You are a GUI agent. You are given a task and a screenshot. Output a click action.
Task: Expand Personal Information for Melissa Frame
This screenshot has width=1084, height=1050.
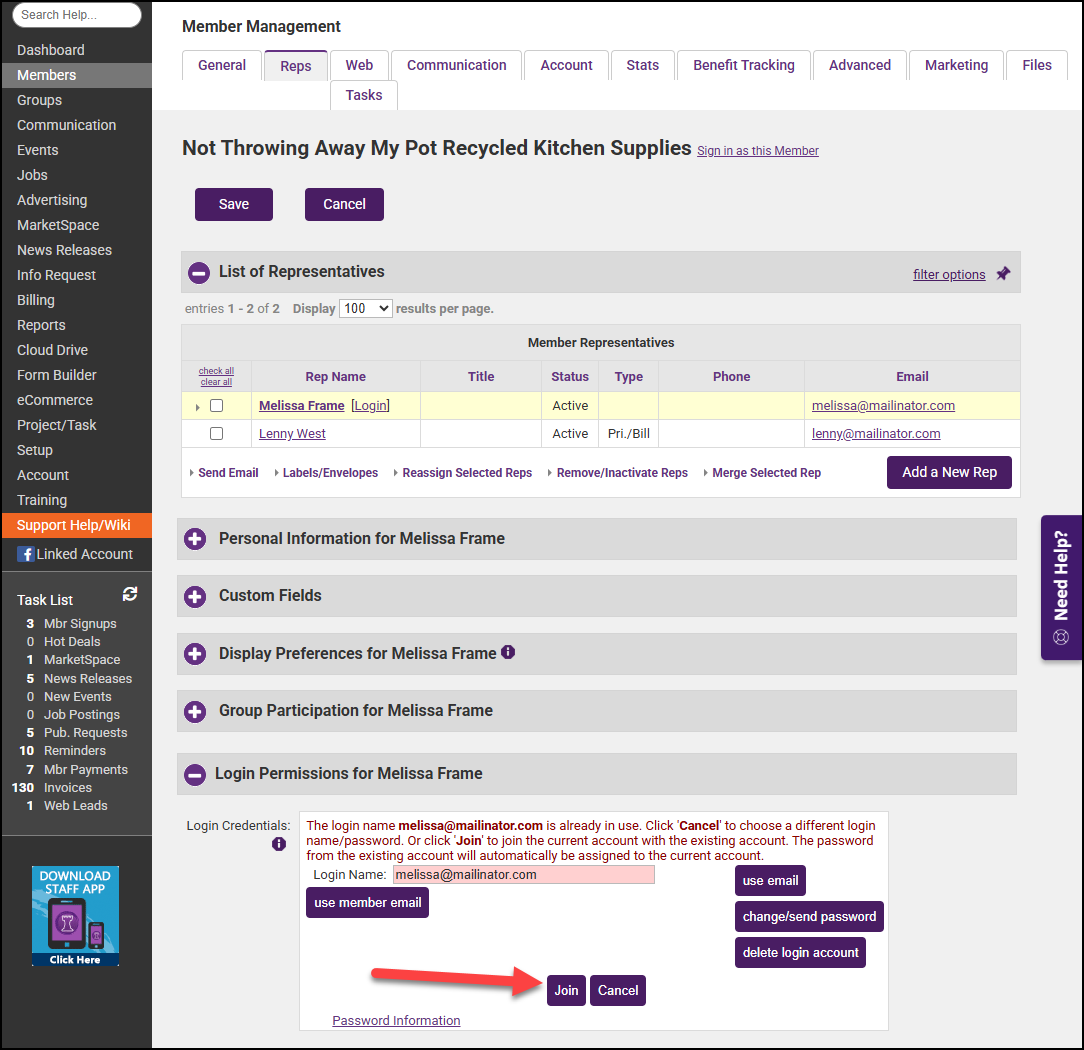point(195,539)
